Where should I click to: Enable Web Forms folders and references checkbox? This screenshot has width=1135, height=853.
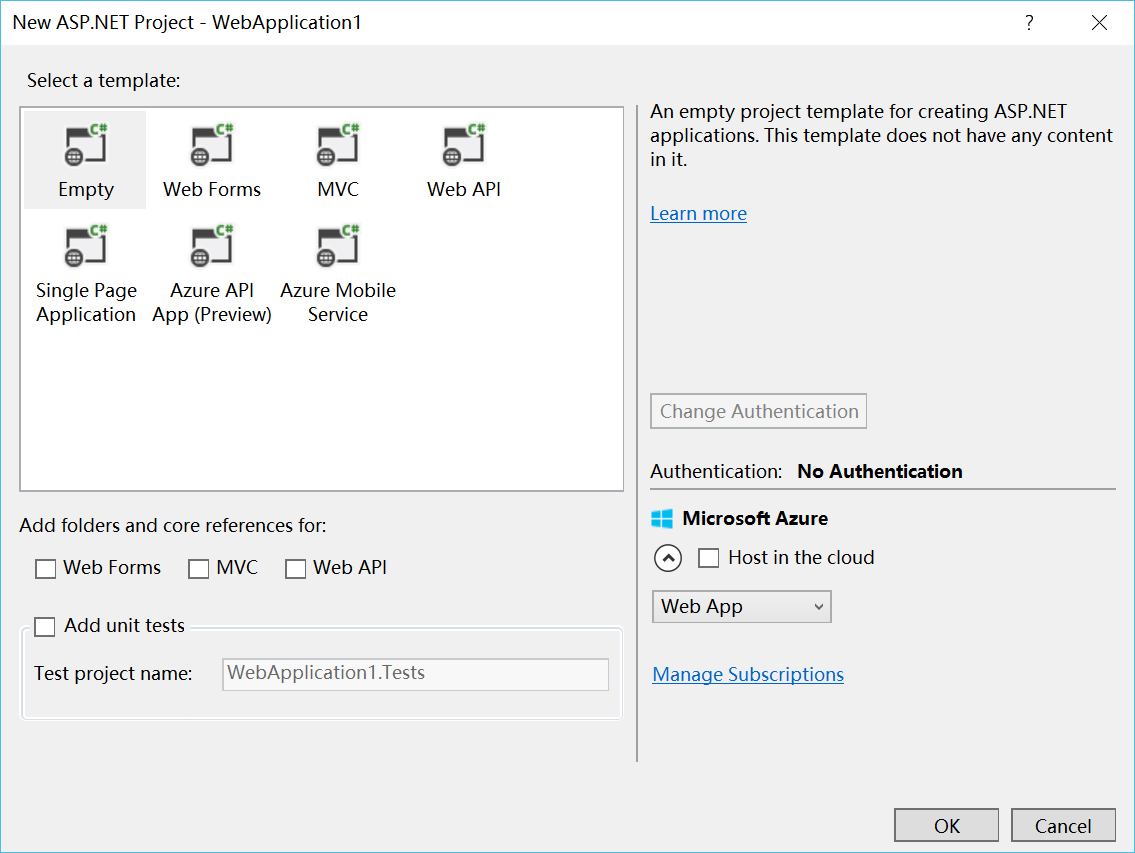pos(46,568)
